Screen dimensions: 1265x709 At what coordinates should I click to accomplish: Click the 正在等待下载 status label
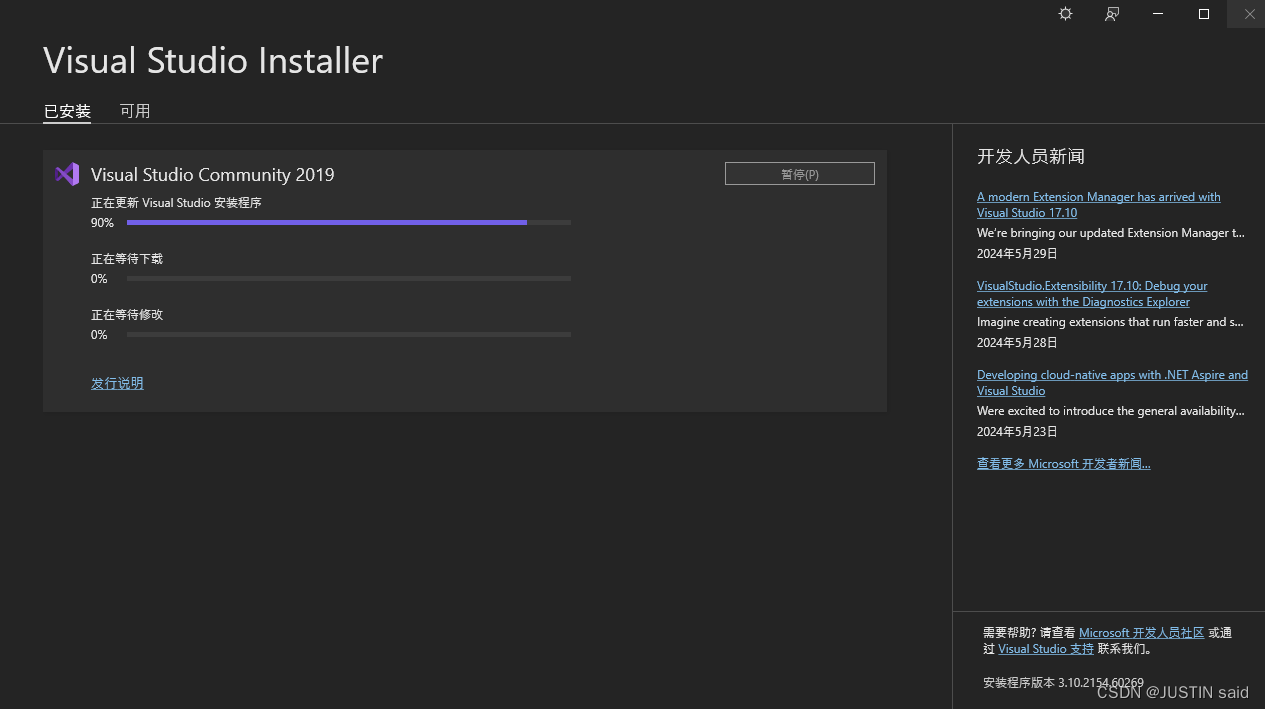127,259
